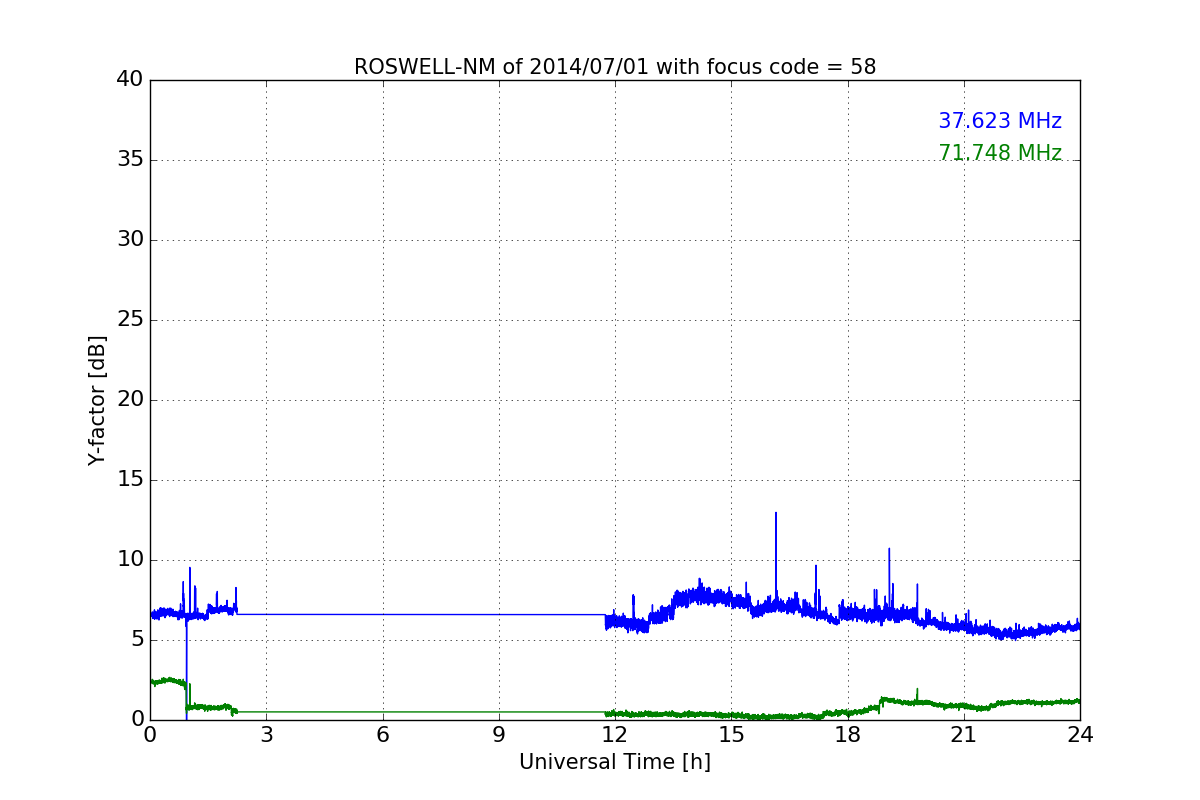
Task: Click the y-axis tick label 30
Action: coord(131,240)
